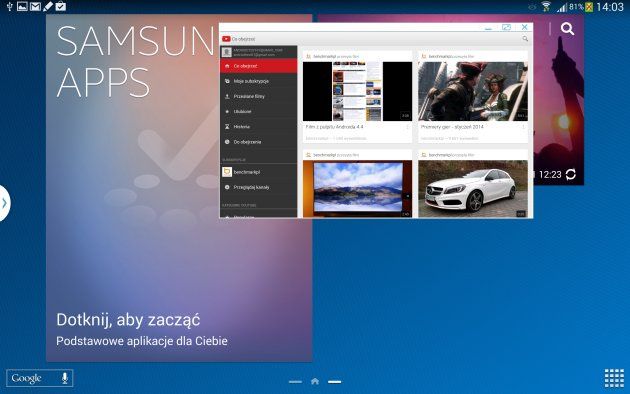Open the multi window tray arrow handle
This screenshot has width=630, height=394.
[4, 203]
